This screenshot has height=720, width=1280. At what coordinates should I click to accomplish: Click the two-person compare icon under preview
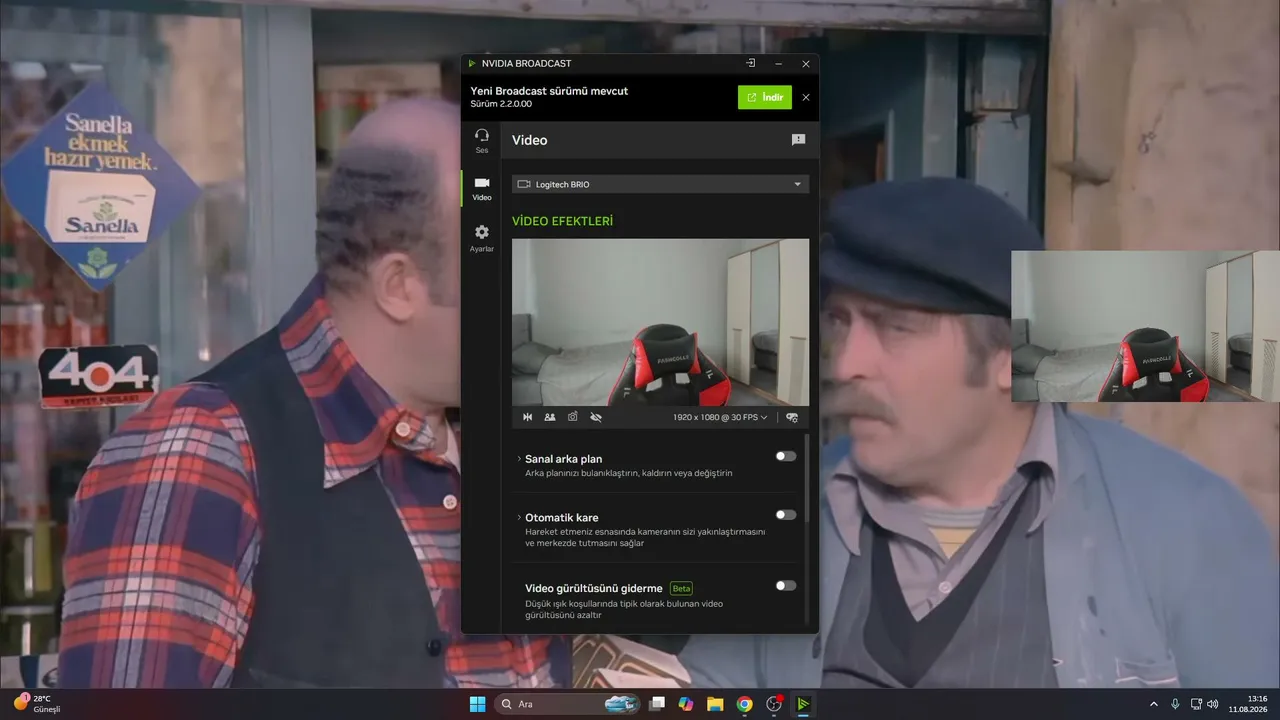click(x=550, y=417)
